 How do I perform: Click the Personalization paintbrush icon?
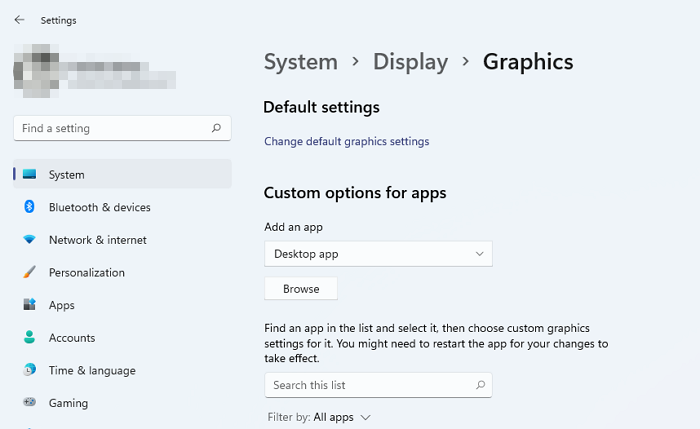coord(30,272)
